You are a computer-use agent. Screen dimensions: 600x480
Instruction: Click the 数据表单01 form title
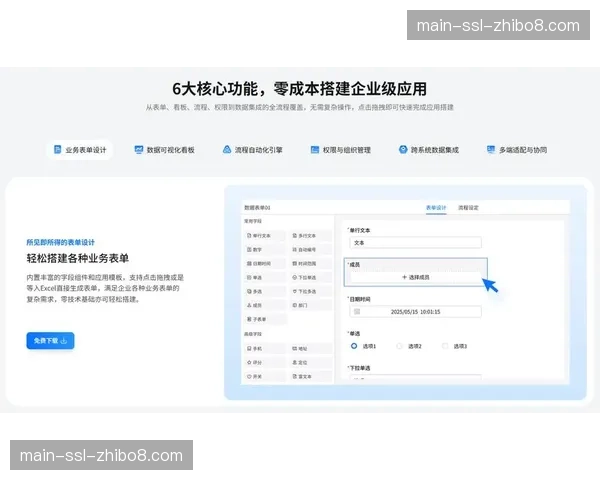click(257, 207)
